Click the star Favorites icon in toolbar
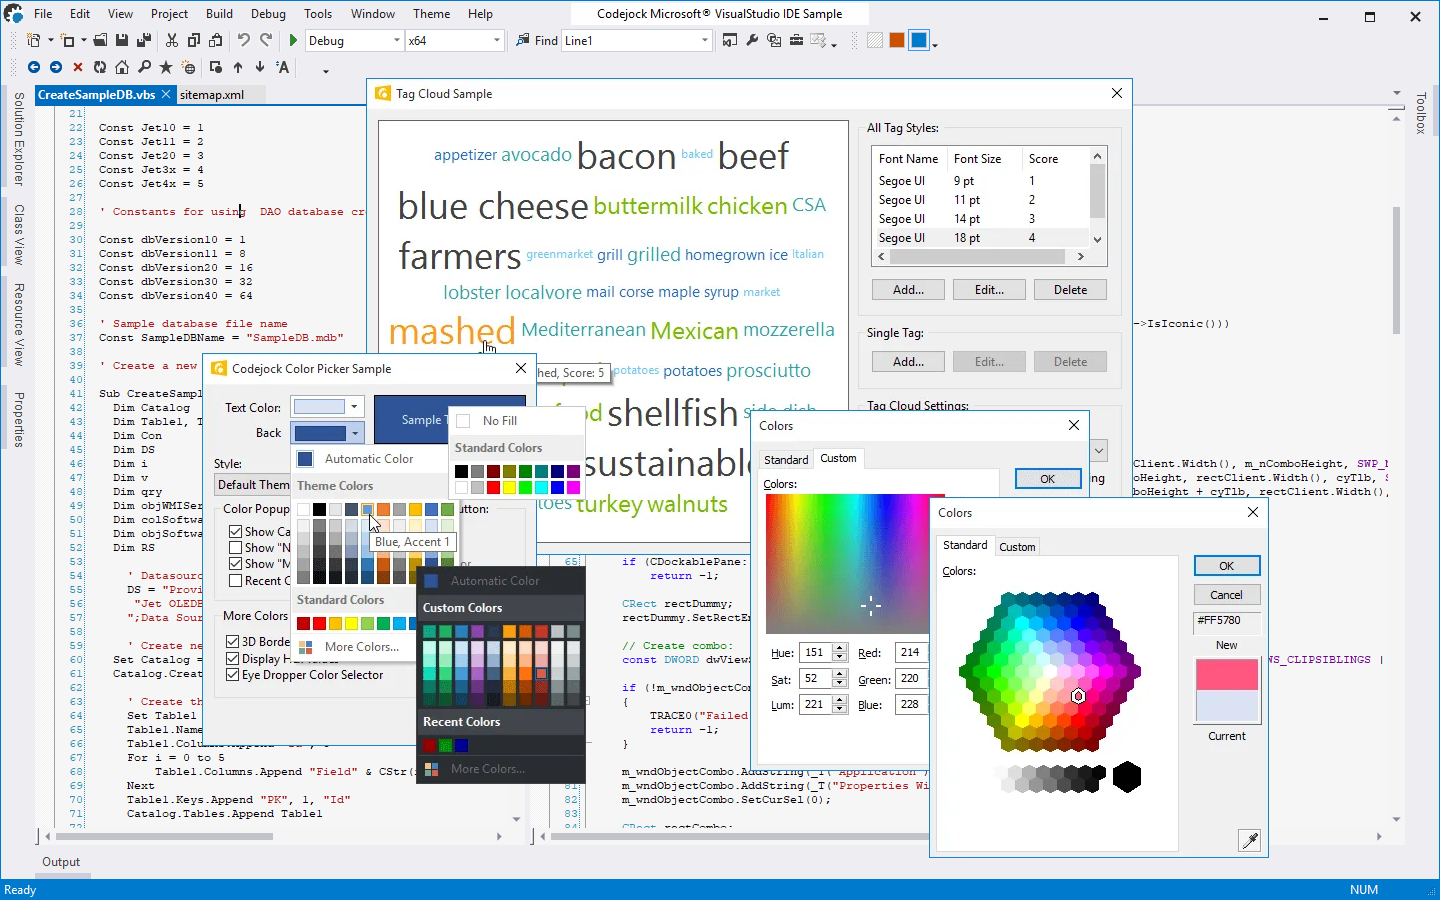1440x900 pixels. (x=166, y=67)
